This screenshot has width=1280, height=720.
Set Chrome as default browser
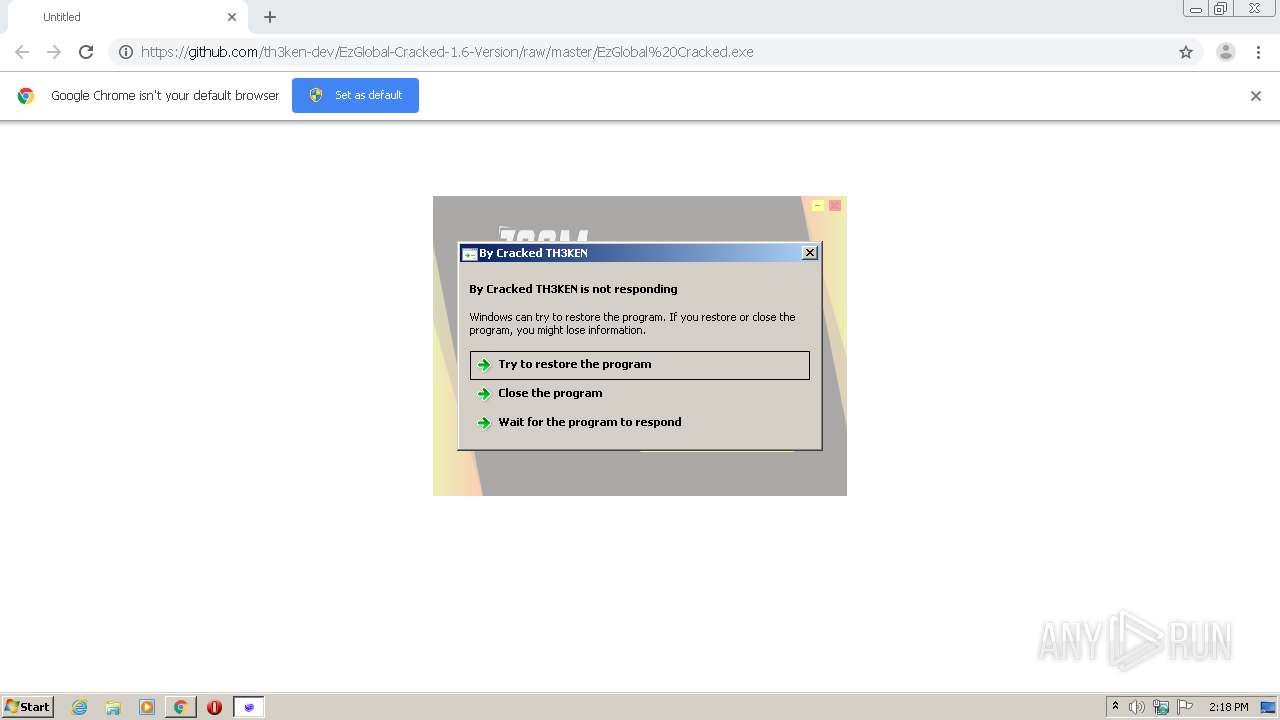point(355,95)
